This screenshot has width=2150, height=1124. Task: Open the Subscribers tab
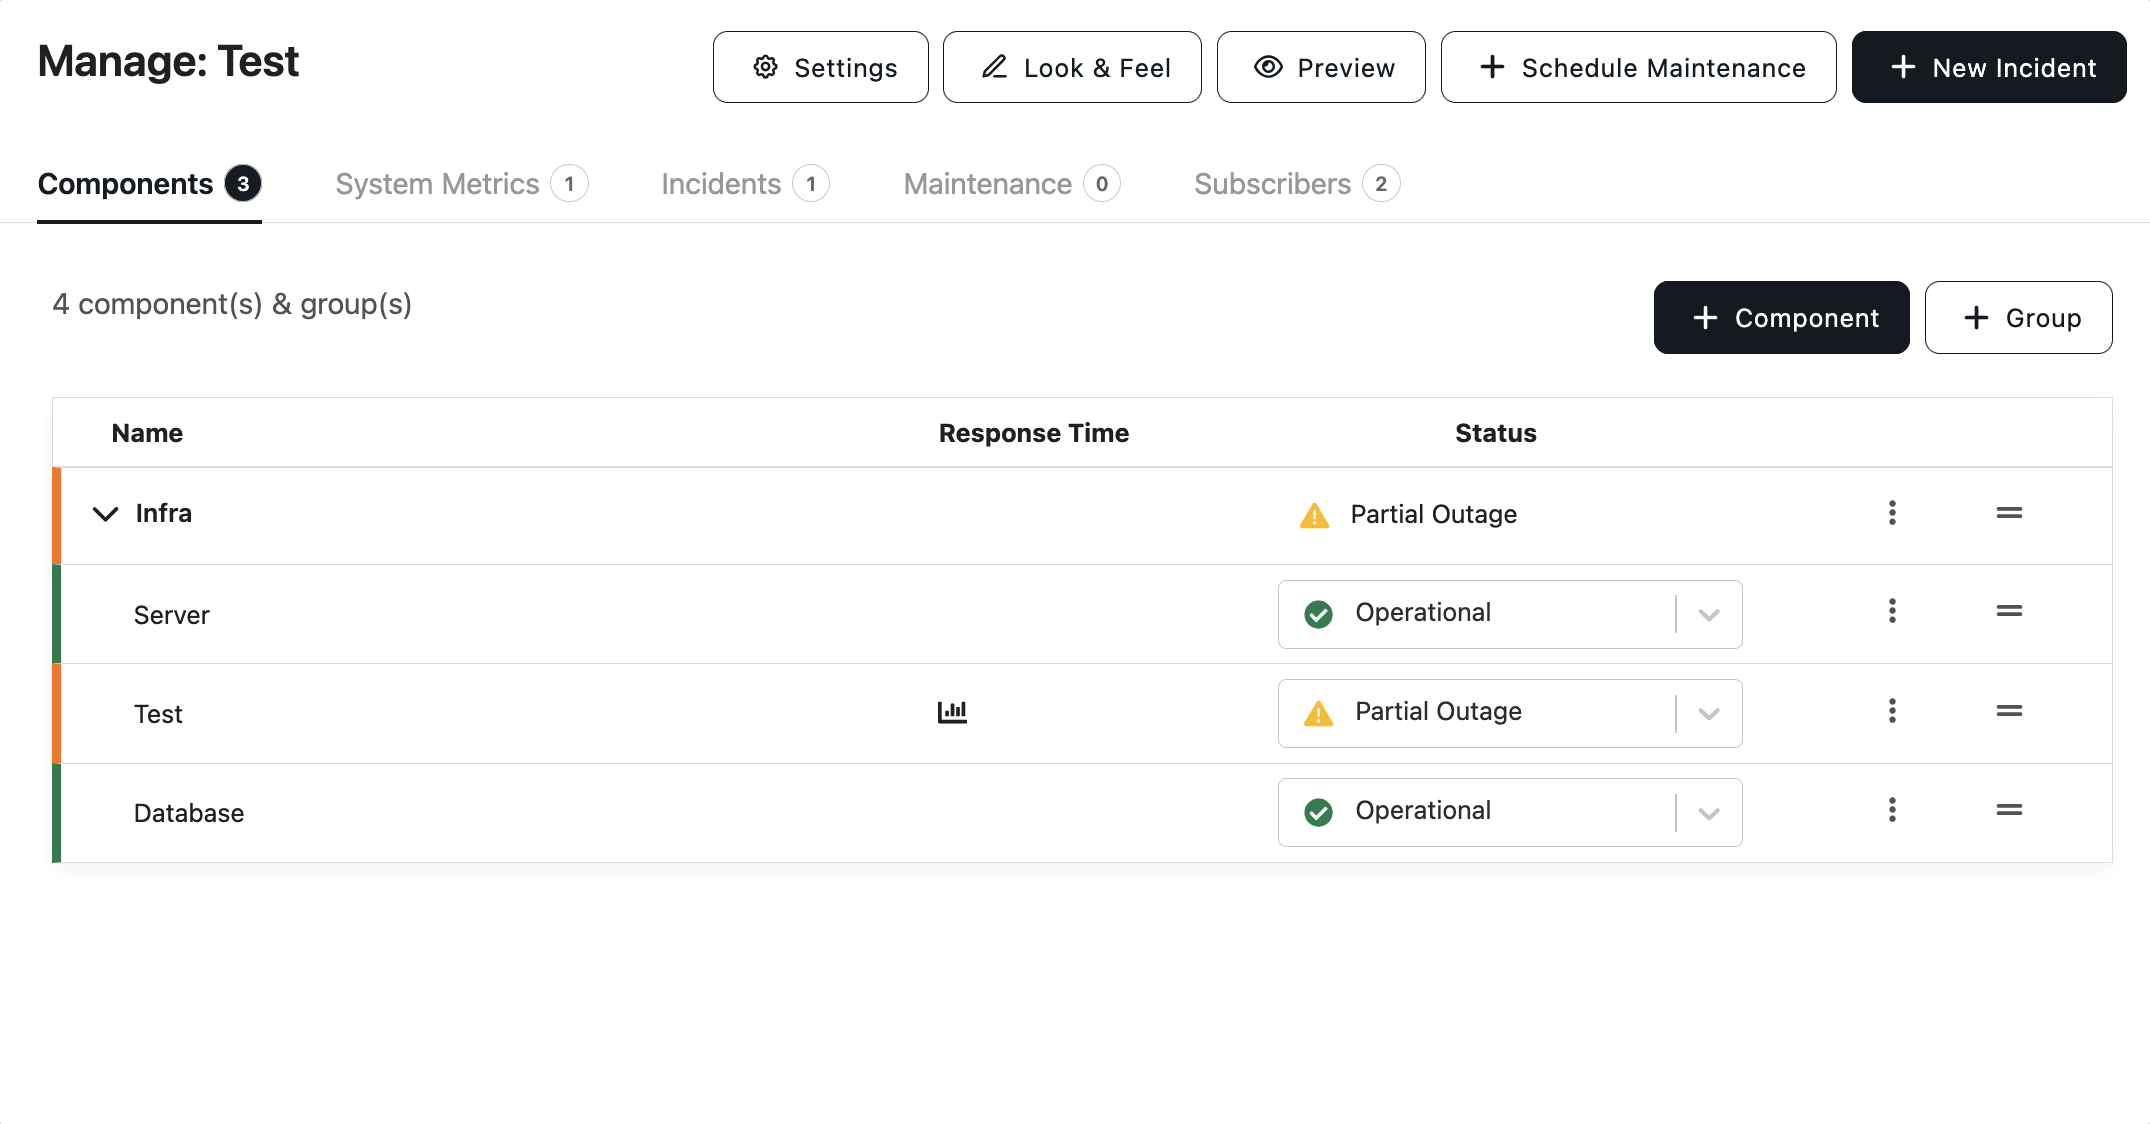[x=1297, y=184]
